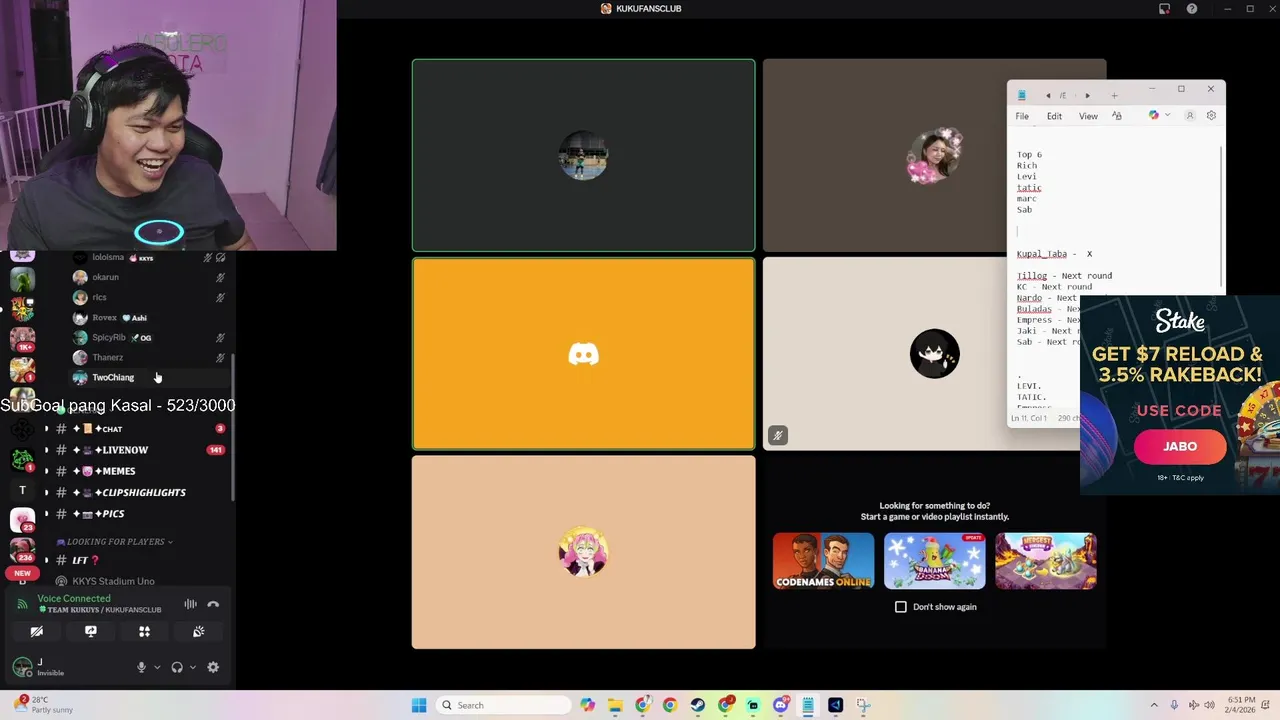This screenshot has height=720, width=1280.
Task: Open Notepad text formatting icon
Action: point(1117,116)
